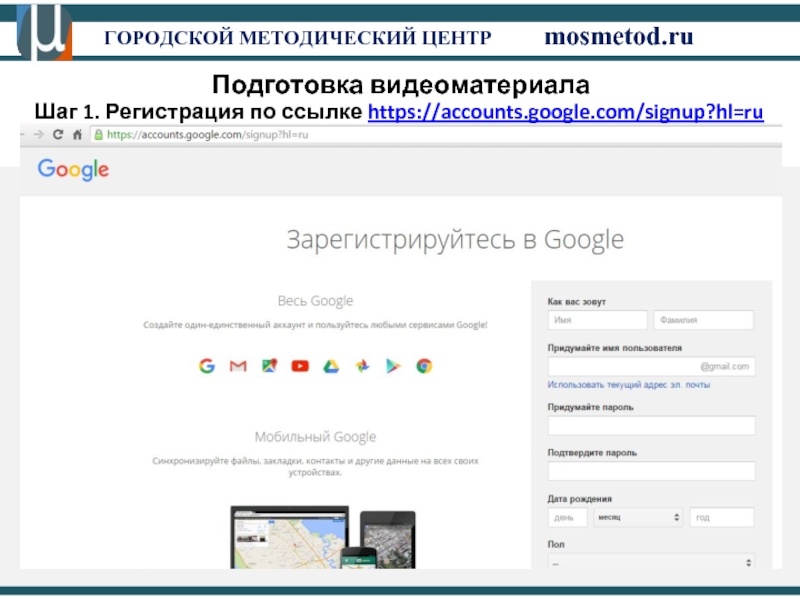Click the mosmetod.ru text in header
800x600 pixels.
pos(619,37)
